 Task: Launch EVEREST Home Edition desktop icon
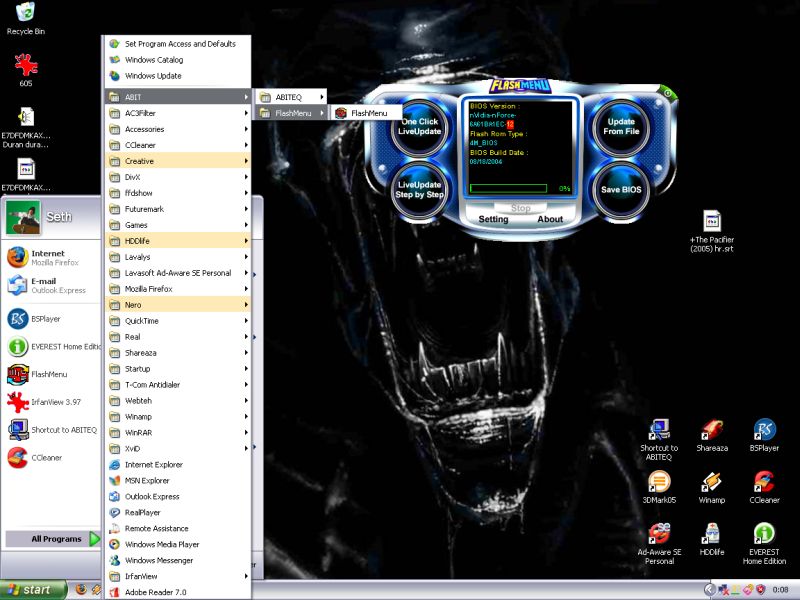(764, 534)
